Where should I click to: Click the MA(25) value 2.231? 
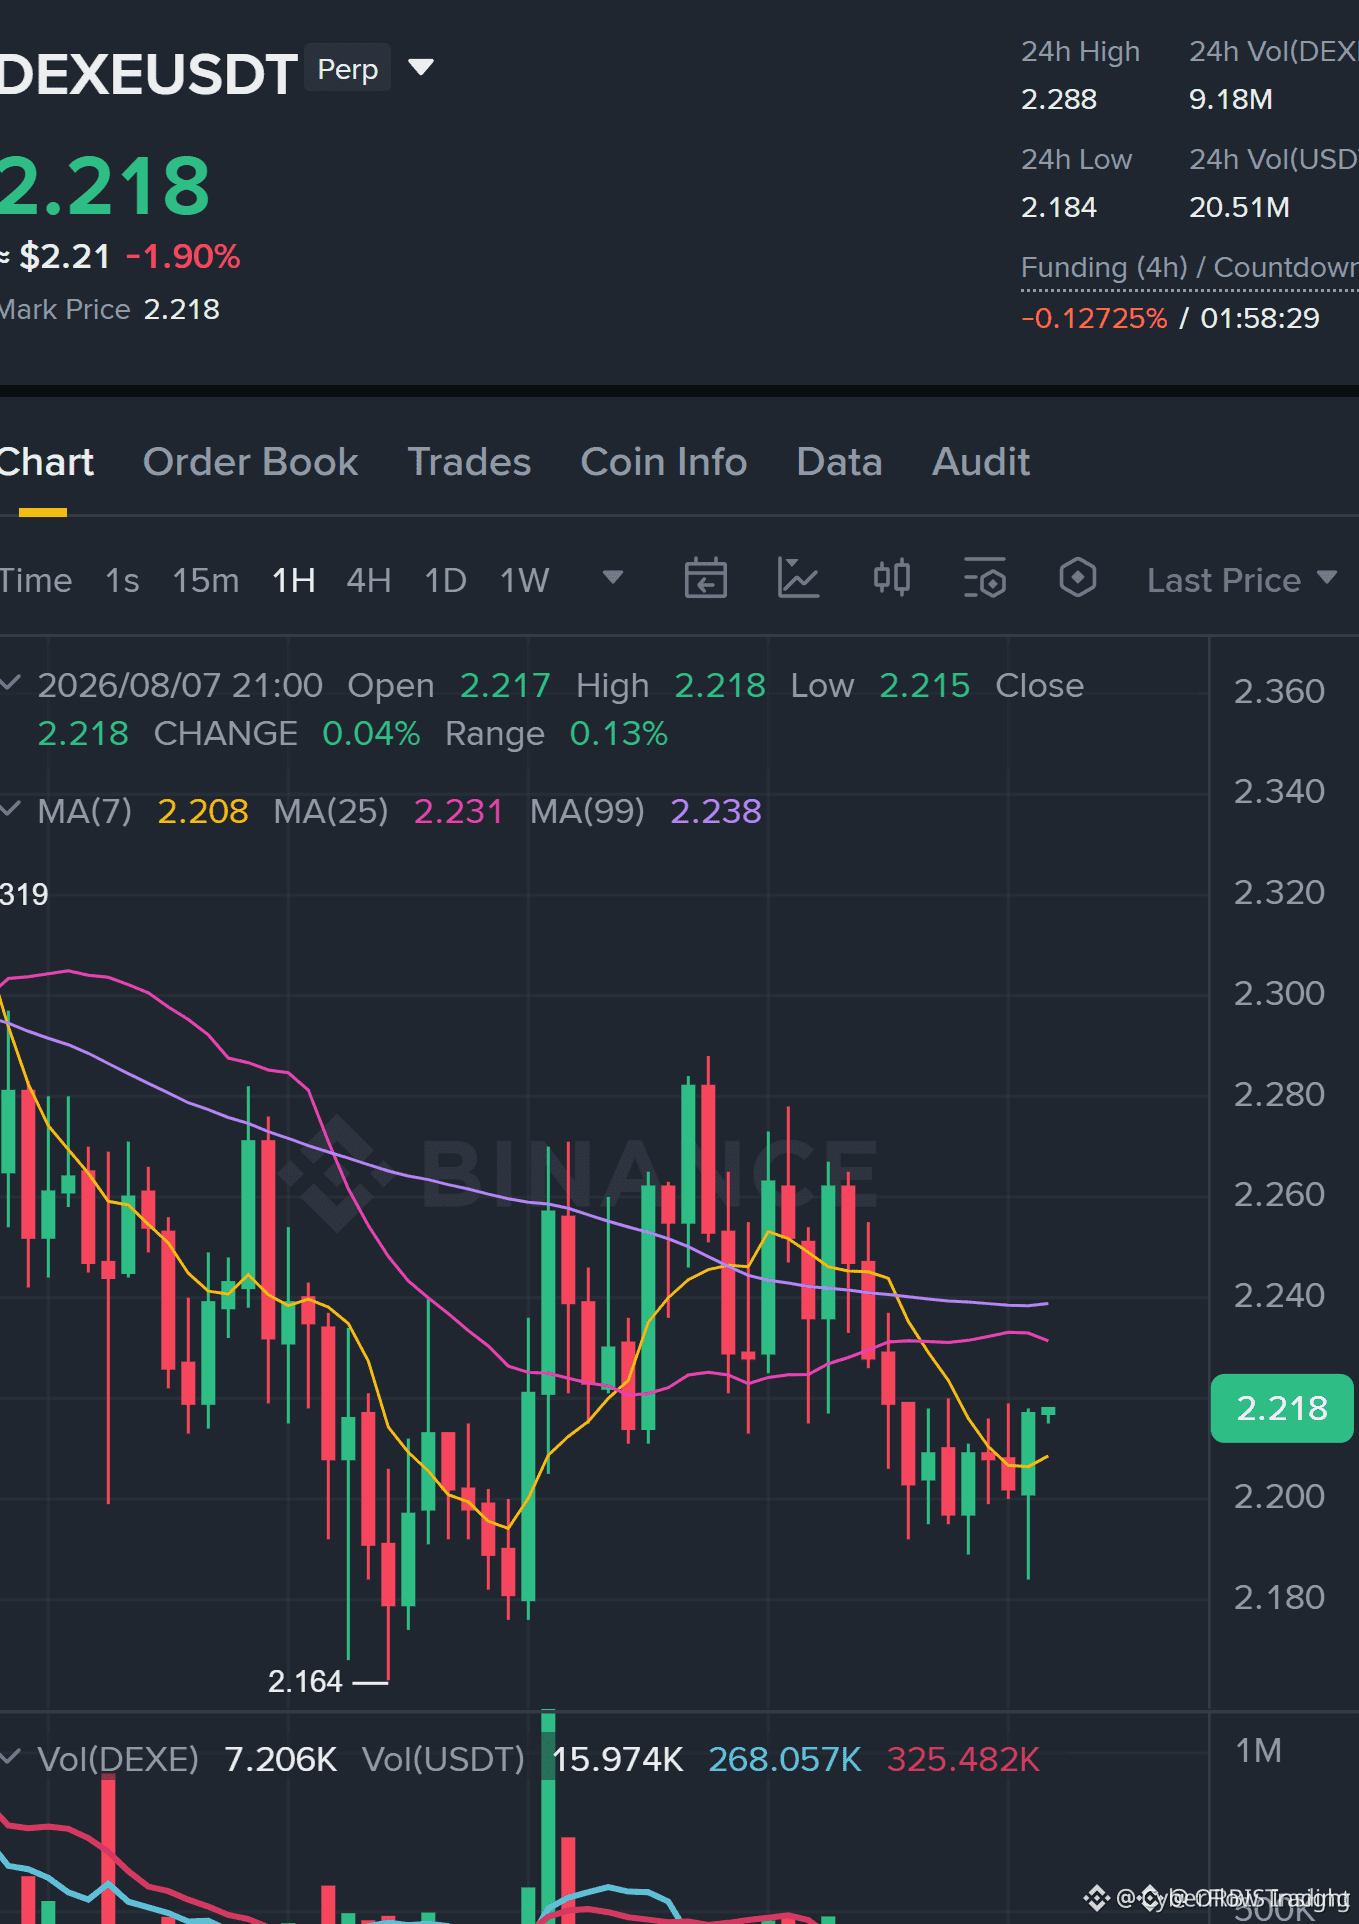[458, 811]
